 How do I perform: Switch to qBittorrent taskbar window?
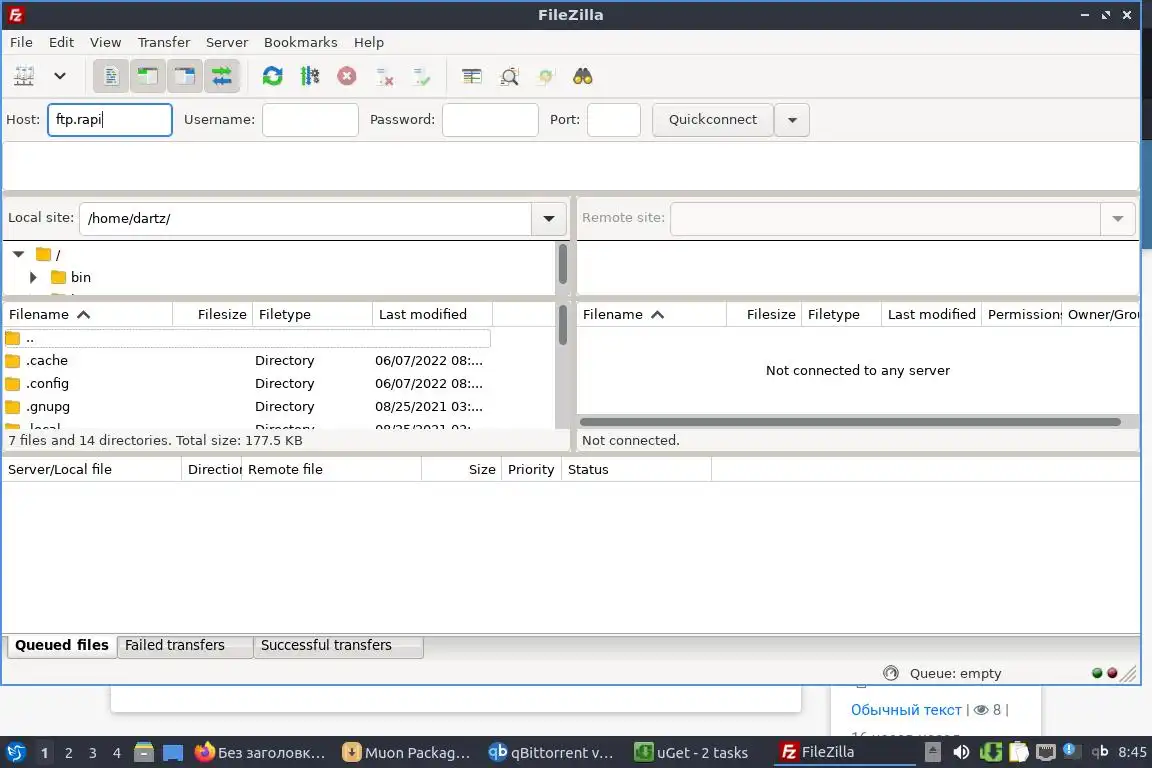(x=551, y=752)
